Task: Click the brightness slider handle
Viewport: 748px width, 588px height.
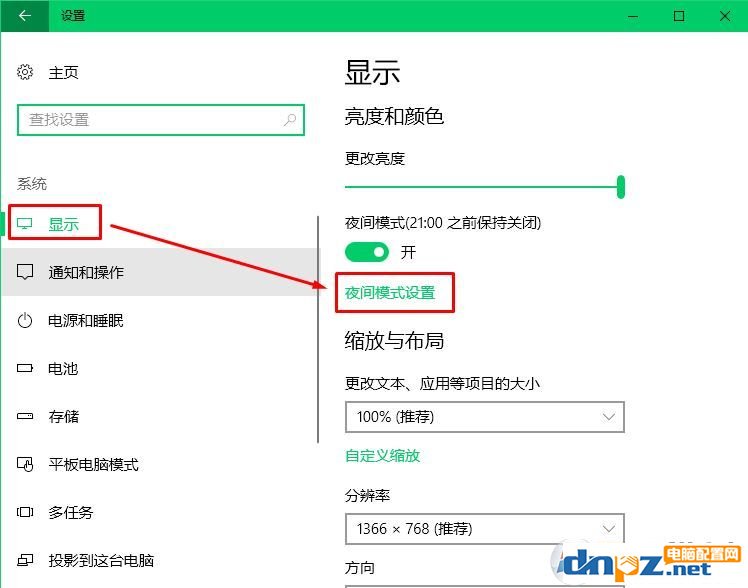Action: coord(621,186)
